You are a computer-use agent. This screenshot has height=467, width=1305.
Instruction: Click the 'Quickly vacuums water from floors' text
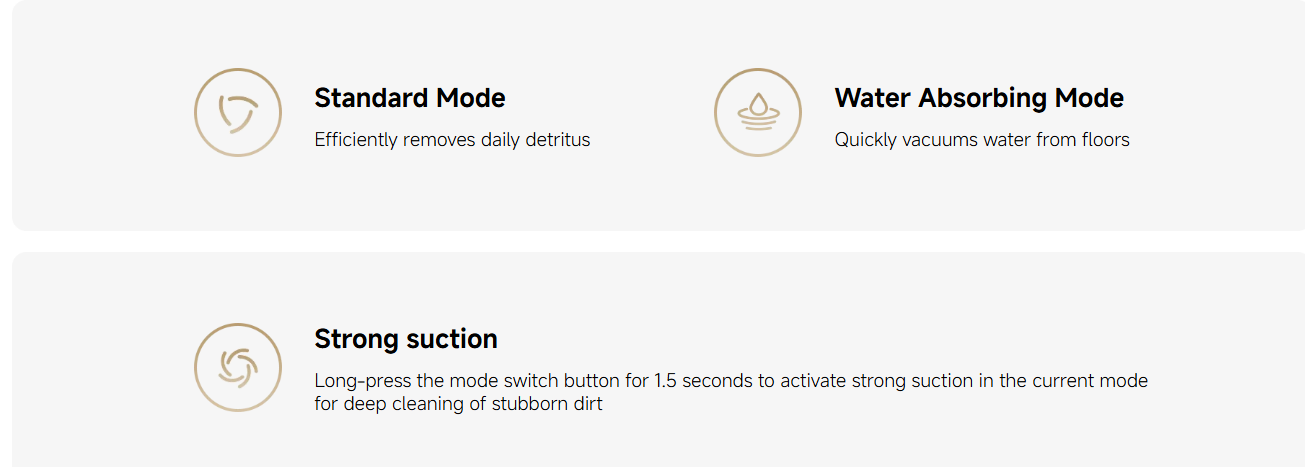[982, 140]
